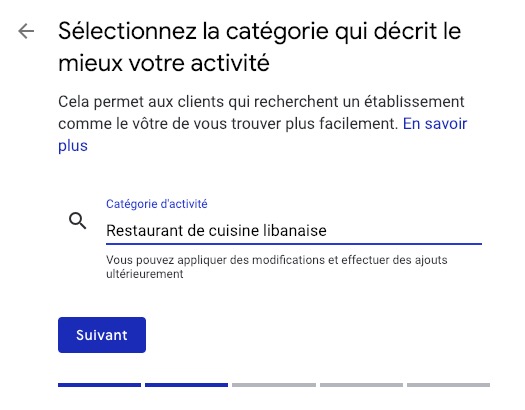Image resolution: width=525 pixels, height=410 pixels.
Task: Click the magnifying glass search icon
Action: click(78, 221)
